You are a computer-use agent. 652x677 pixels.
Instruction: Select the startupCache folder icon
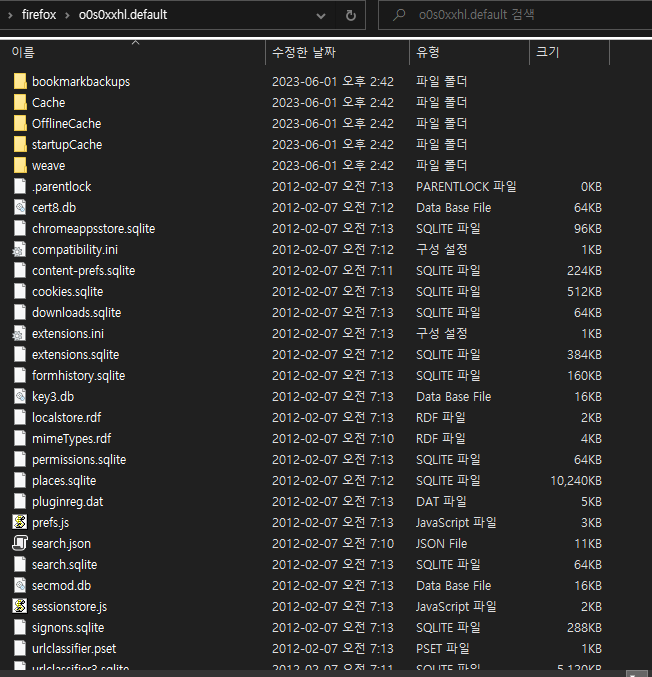pyautogui.click(x=20, y=144)
